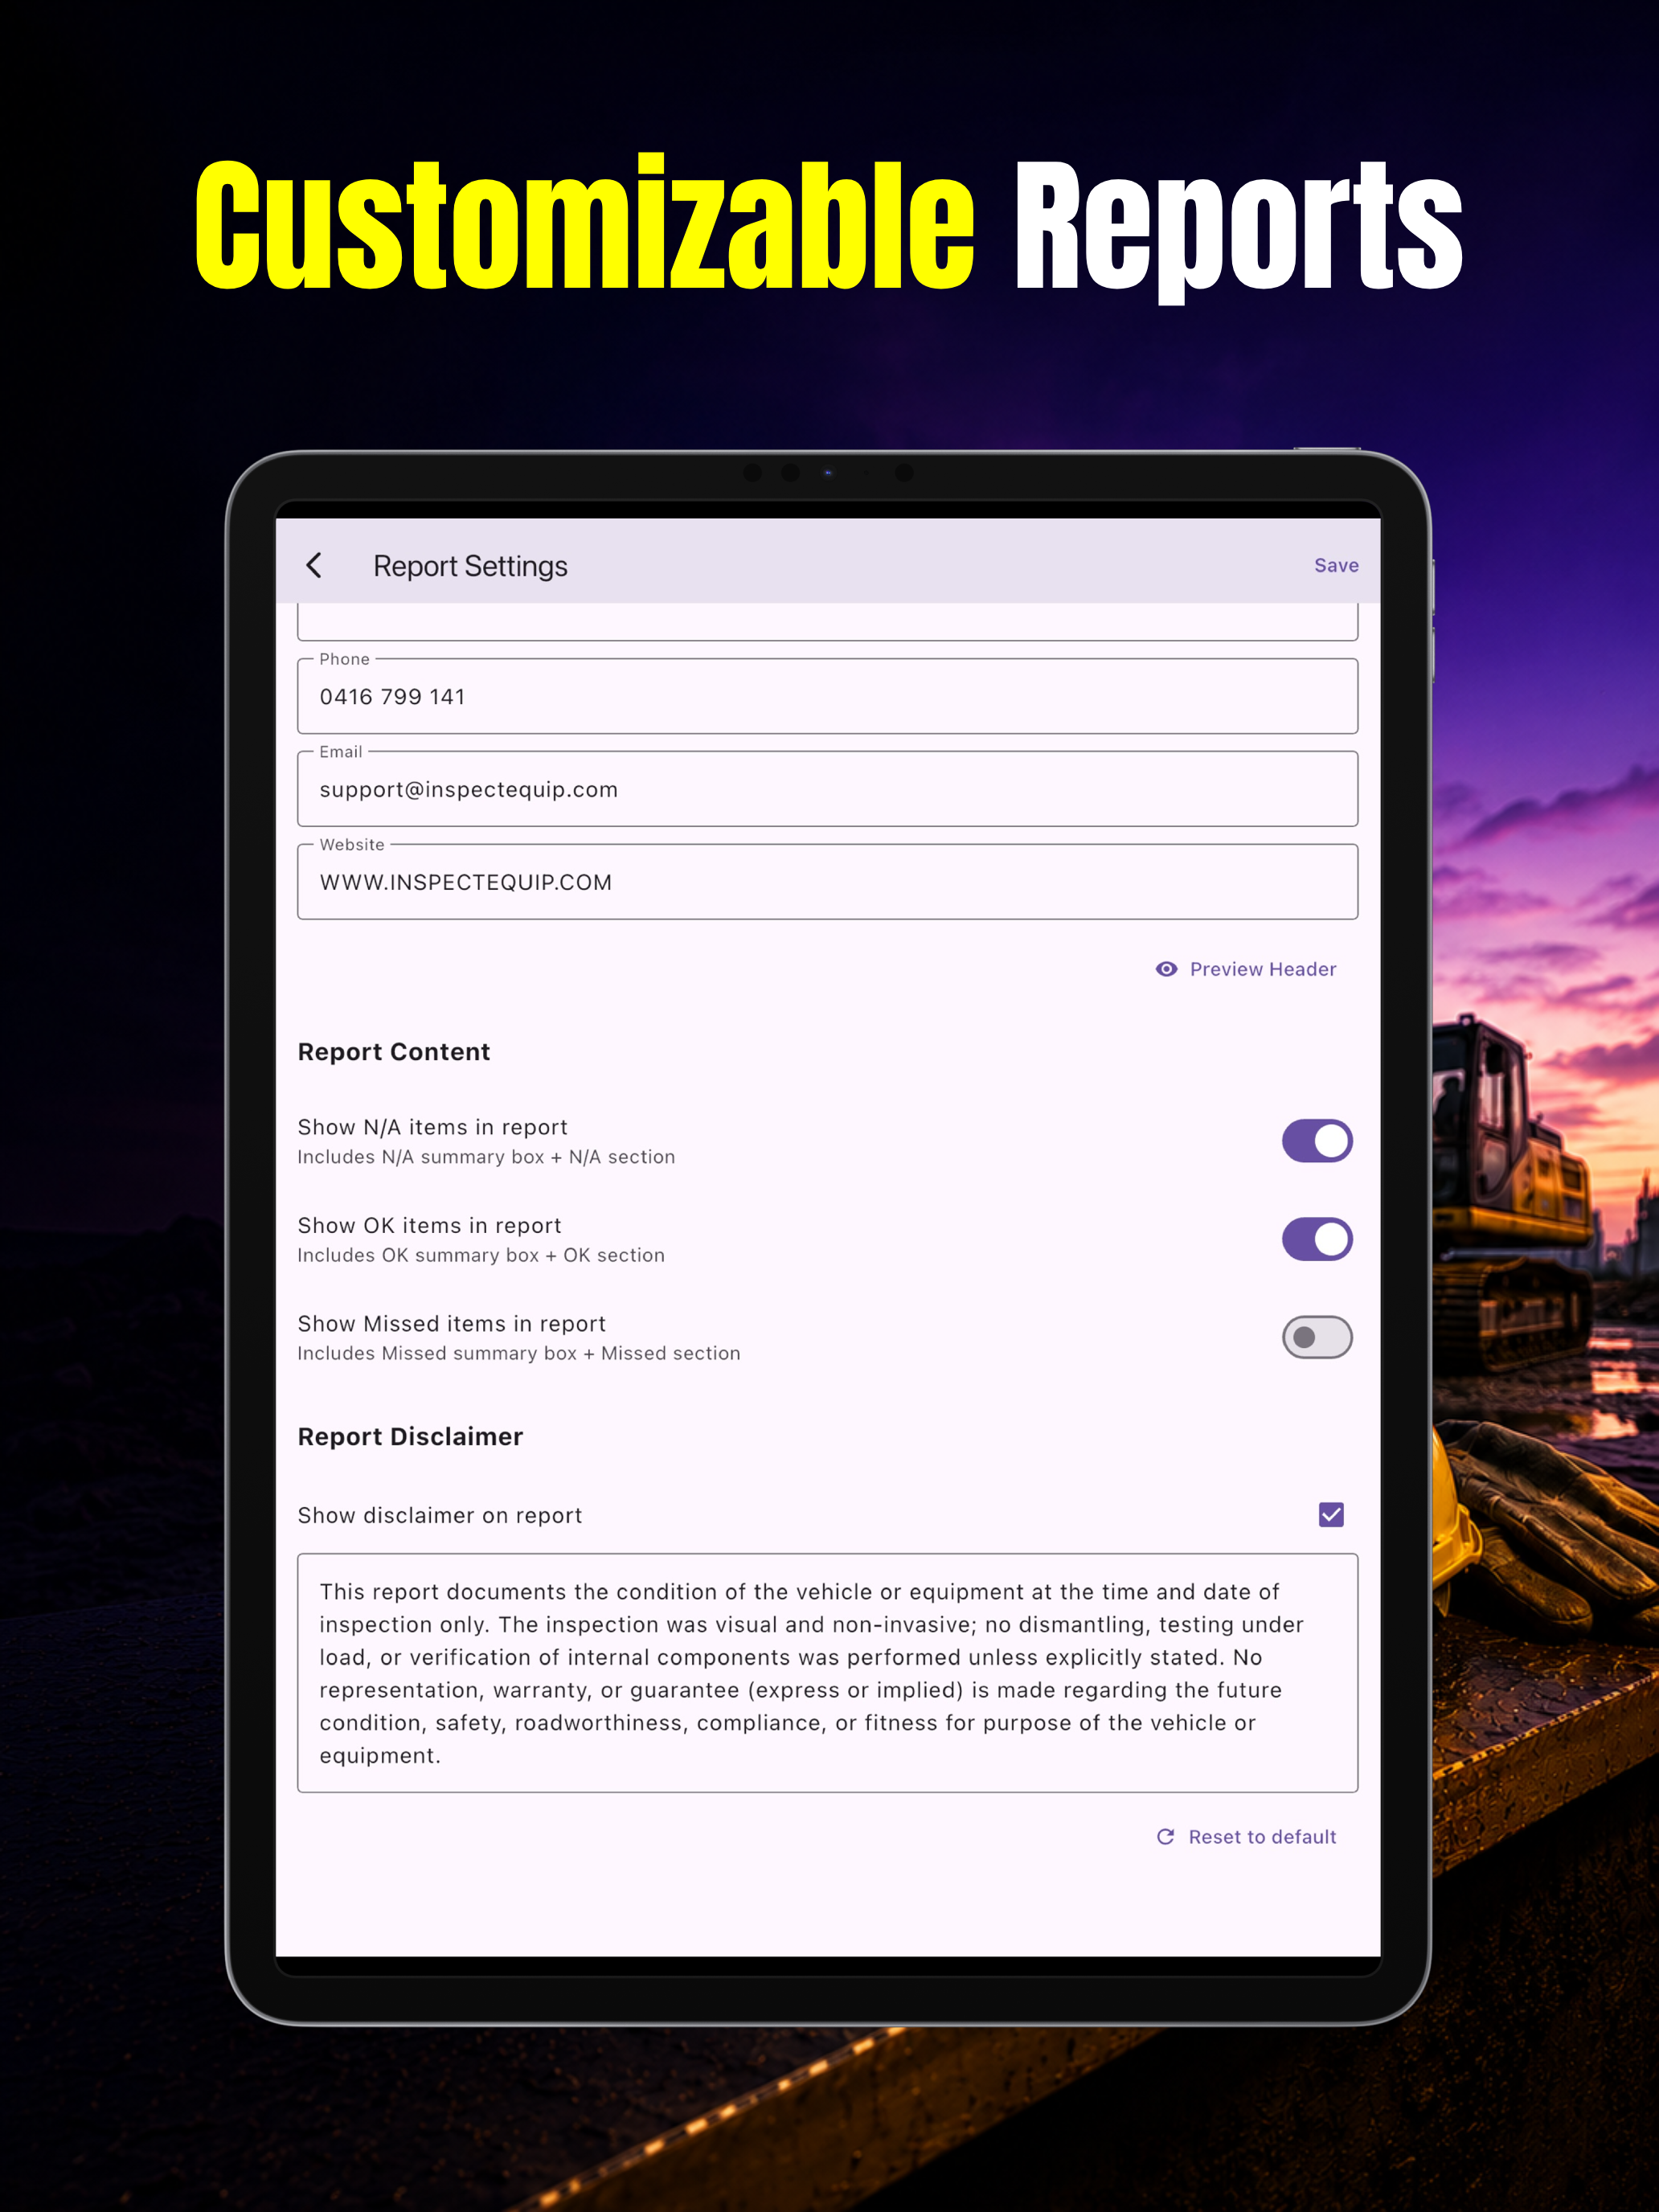Reset disclaimer with Reset to default
Screen dimensions: 1659x2212
point(1246,1837)
